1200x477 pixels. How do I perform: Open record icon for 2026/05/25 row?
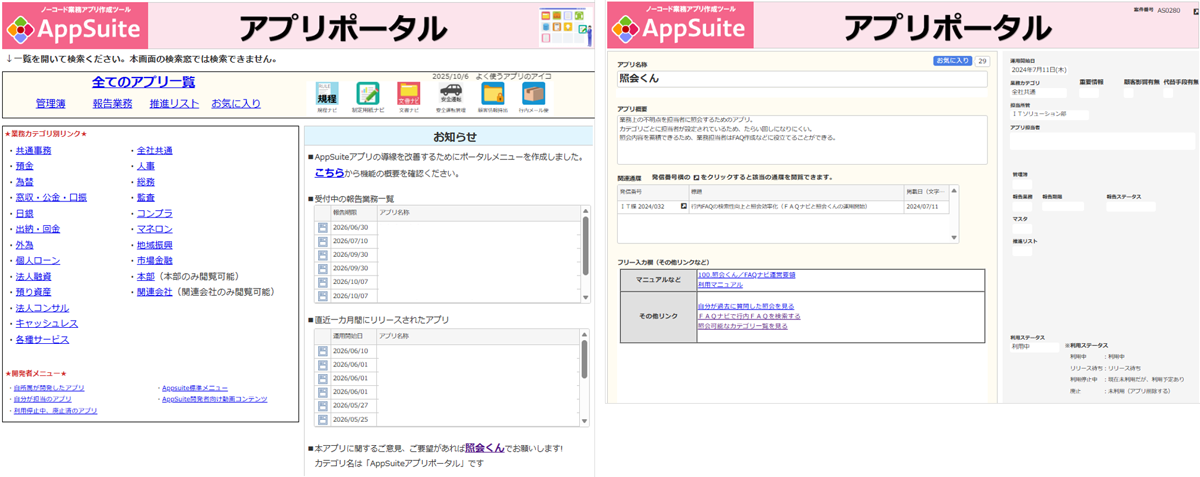(x=323, y=420)
